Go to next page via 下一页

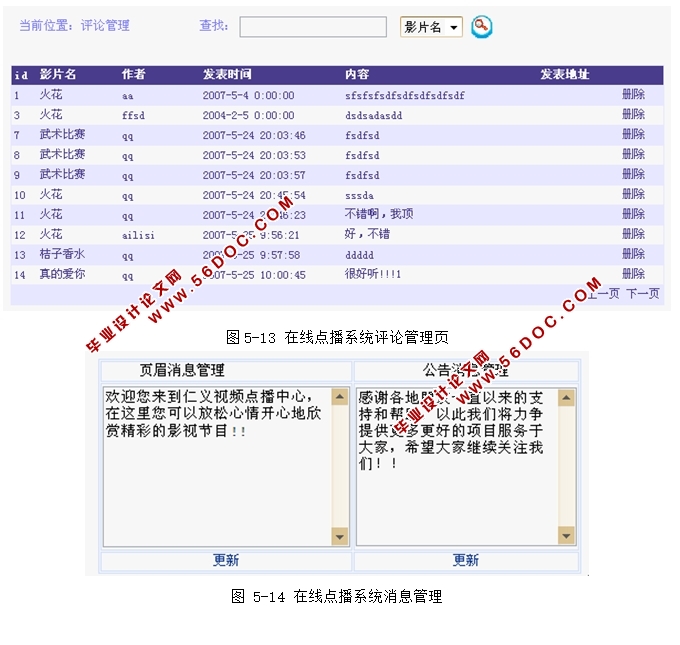click(643, 294)
